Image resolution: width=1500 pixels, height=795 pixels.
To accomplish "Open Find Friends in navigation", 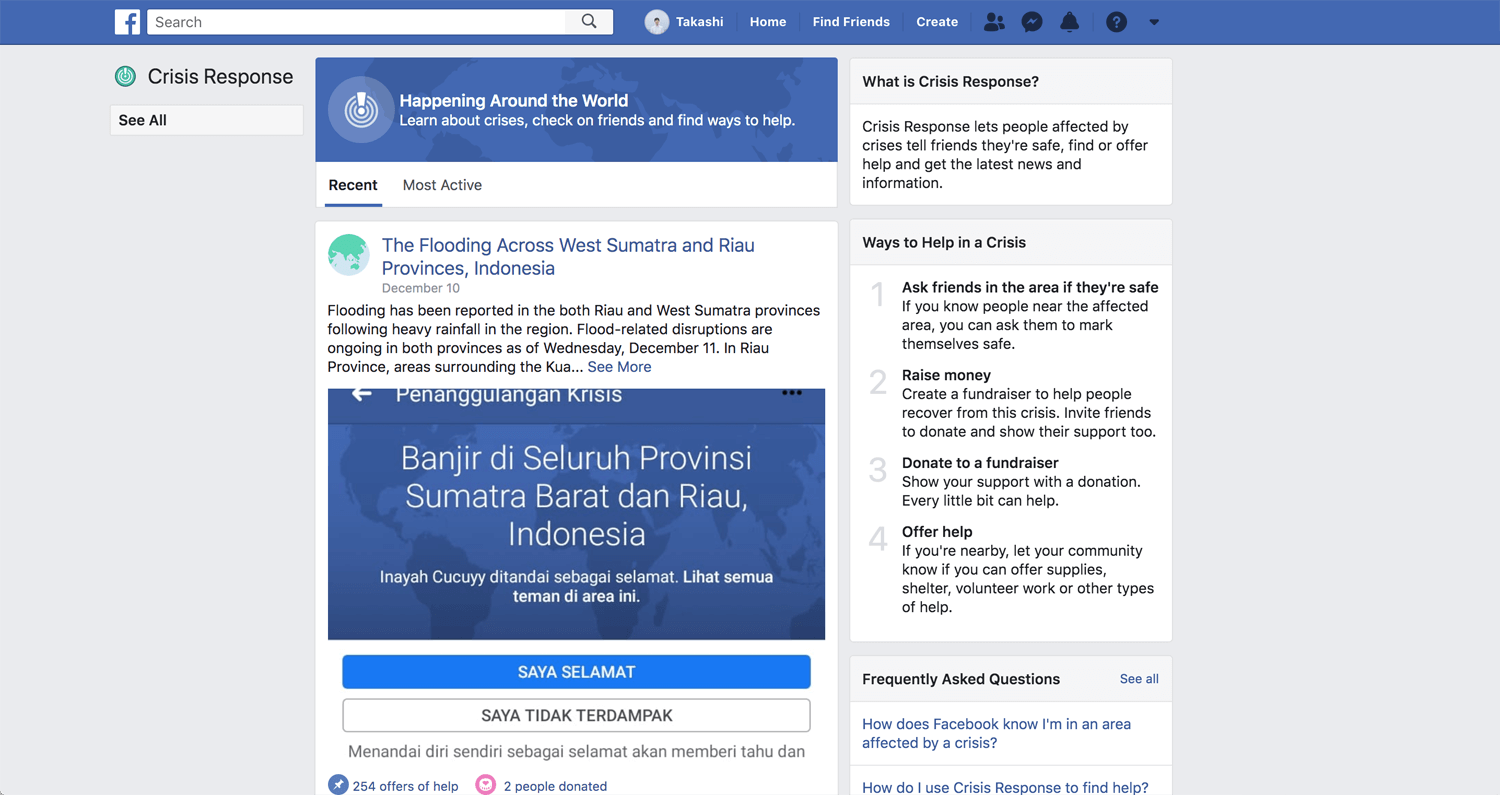I will click(851, 22).
